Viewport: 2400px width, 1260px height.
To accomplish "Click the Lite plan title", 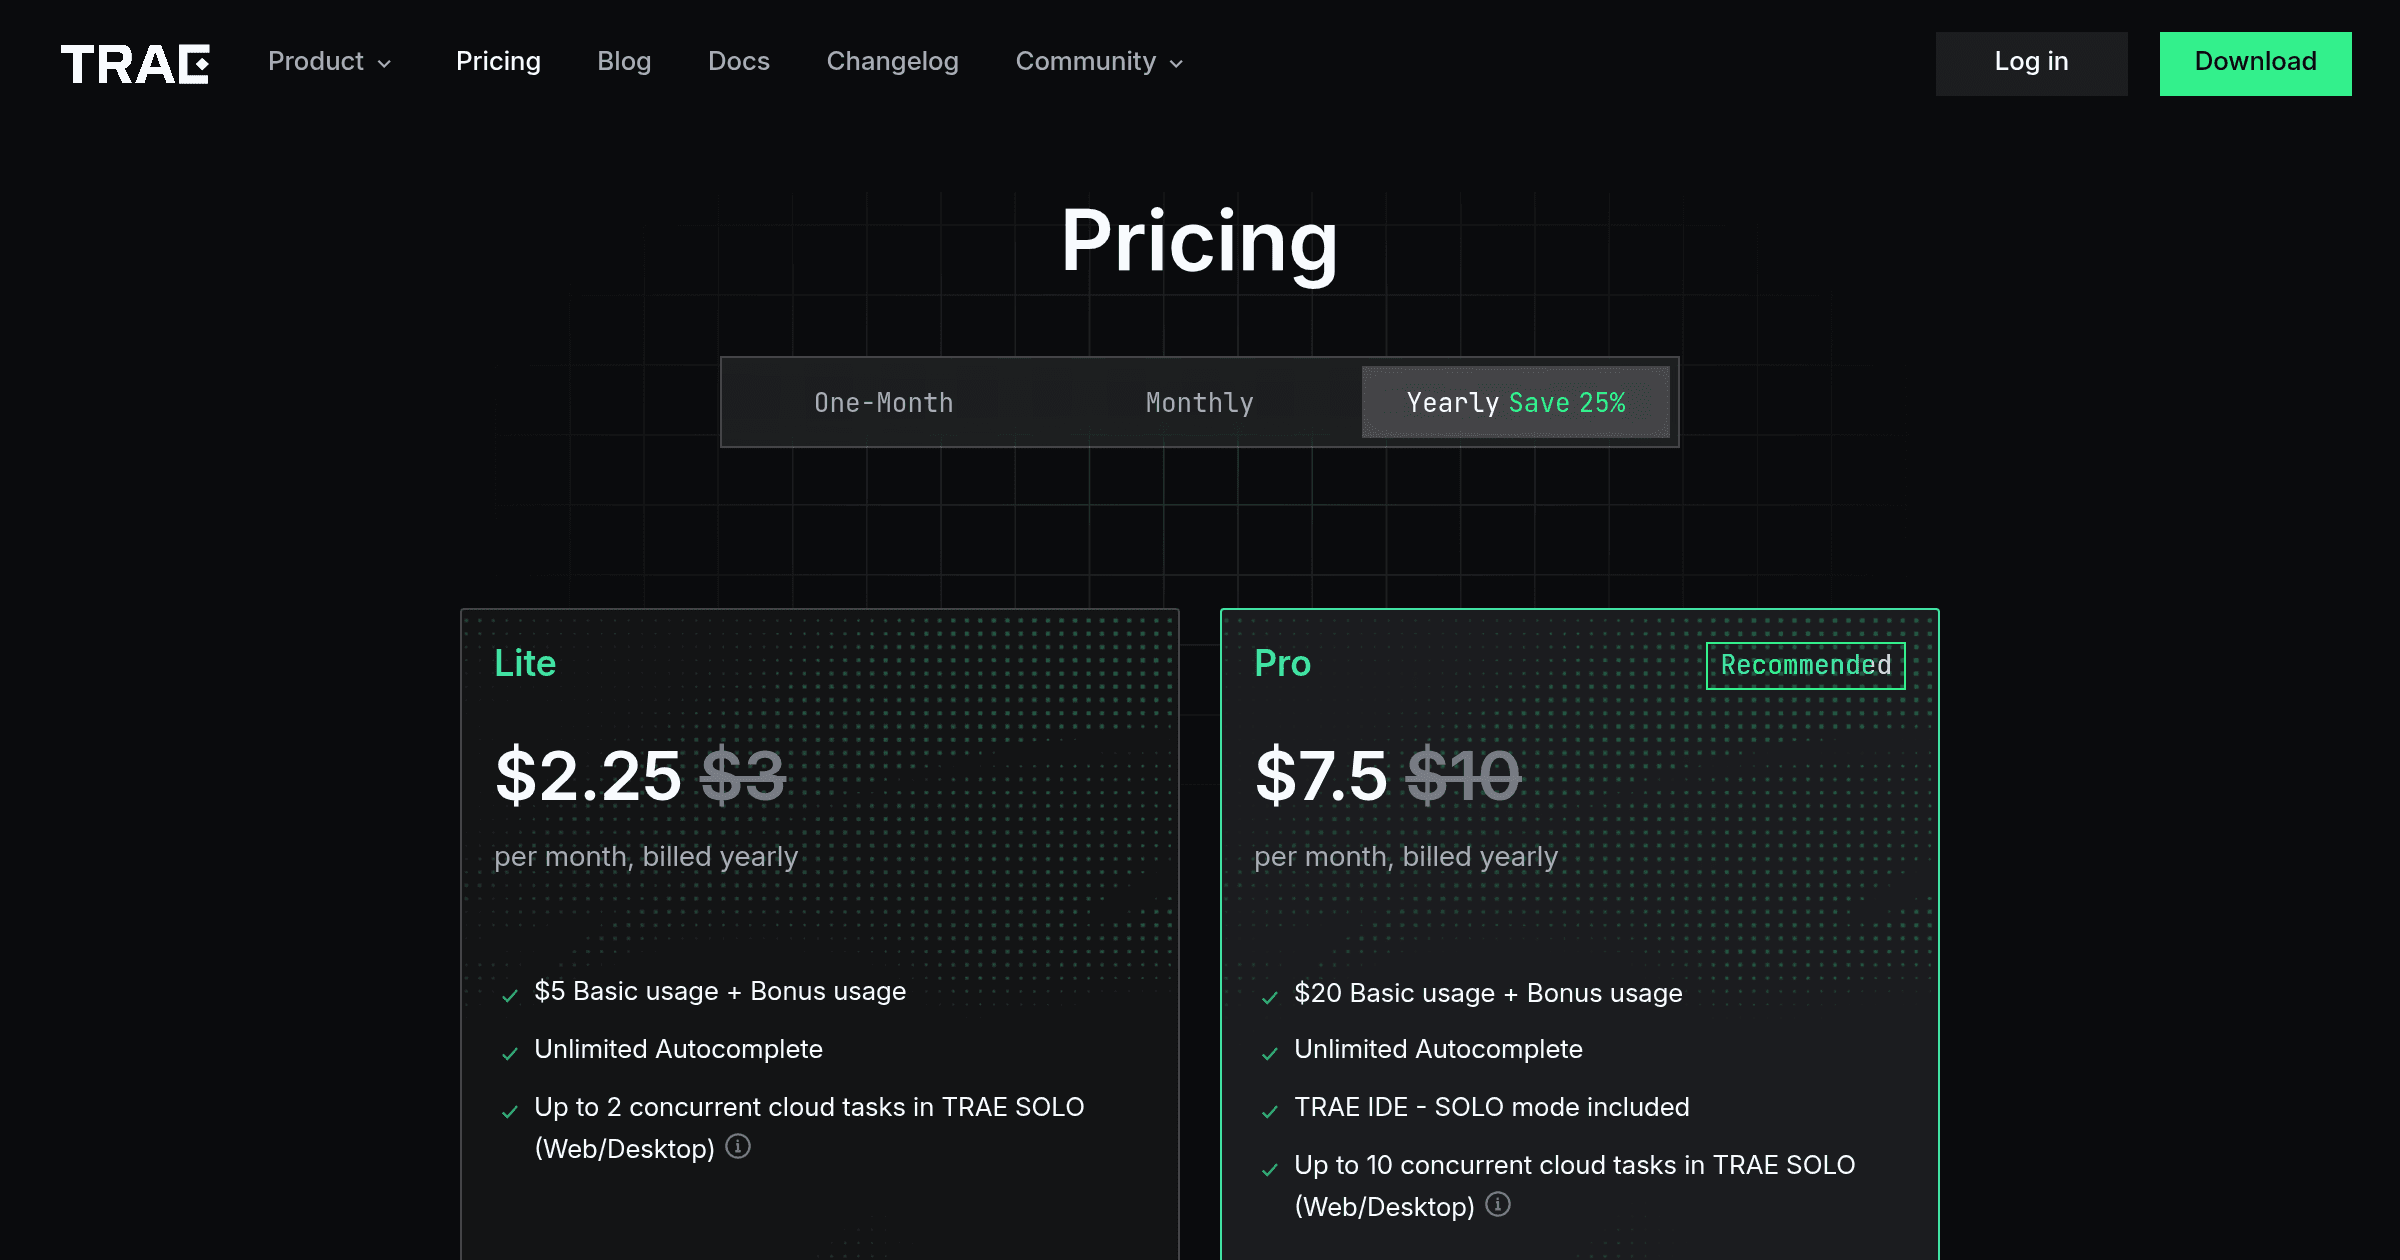I will 525,663.
